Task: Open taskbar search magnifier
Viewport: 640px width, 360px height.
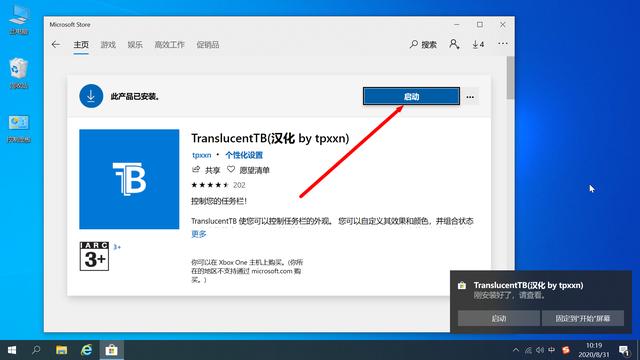Action: (36, 350)
